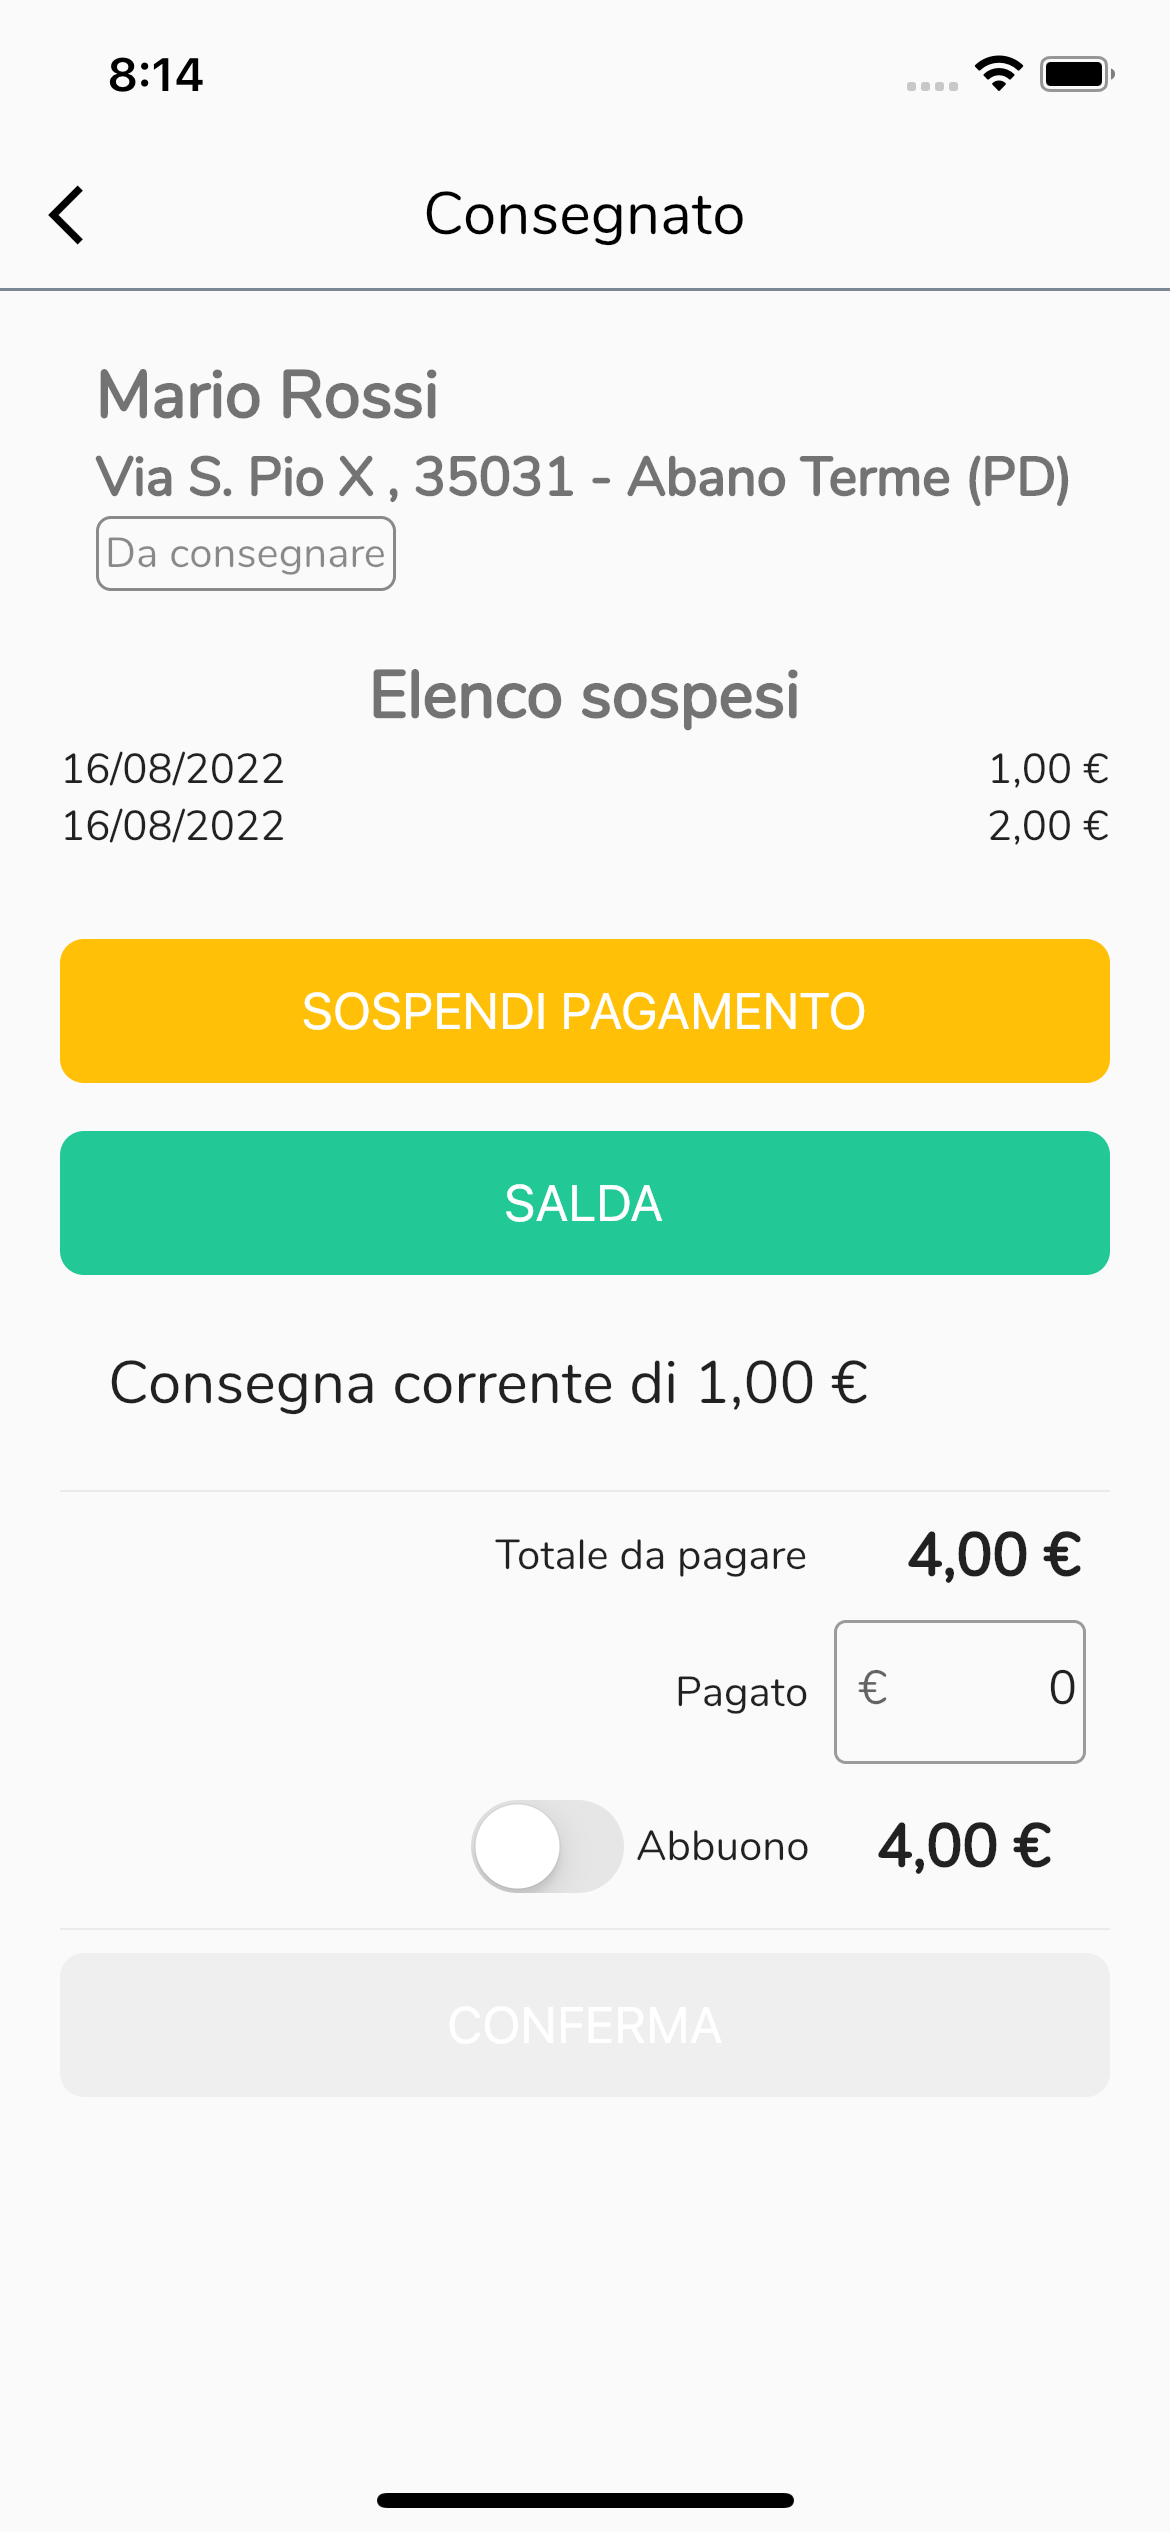
Task: Tap the Wi-Fi status icon
Action: point(998,74)
